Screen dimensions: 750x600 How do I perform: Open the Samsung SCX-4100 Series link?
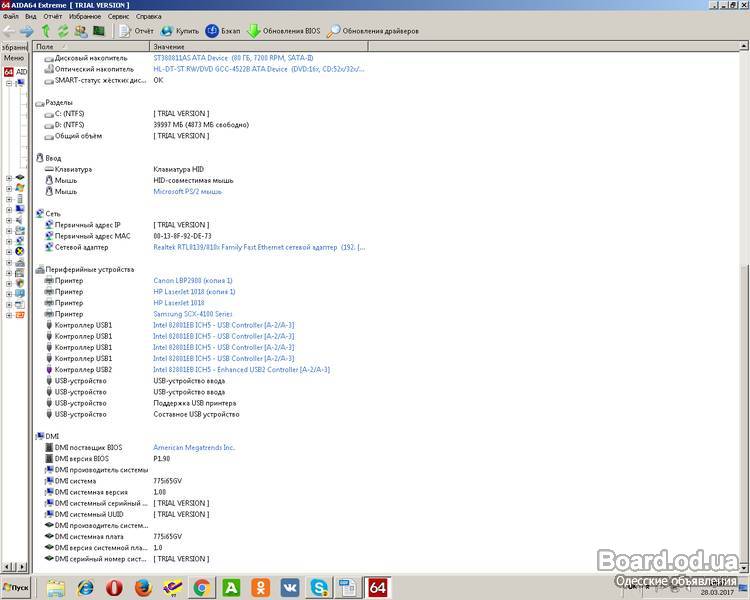193,314
